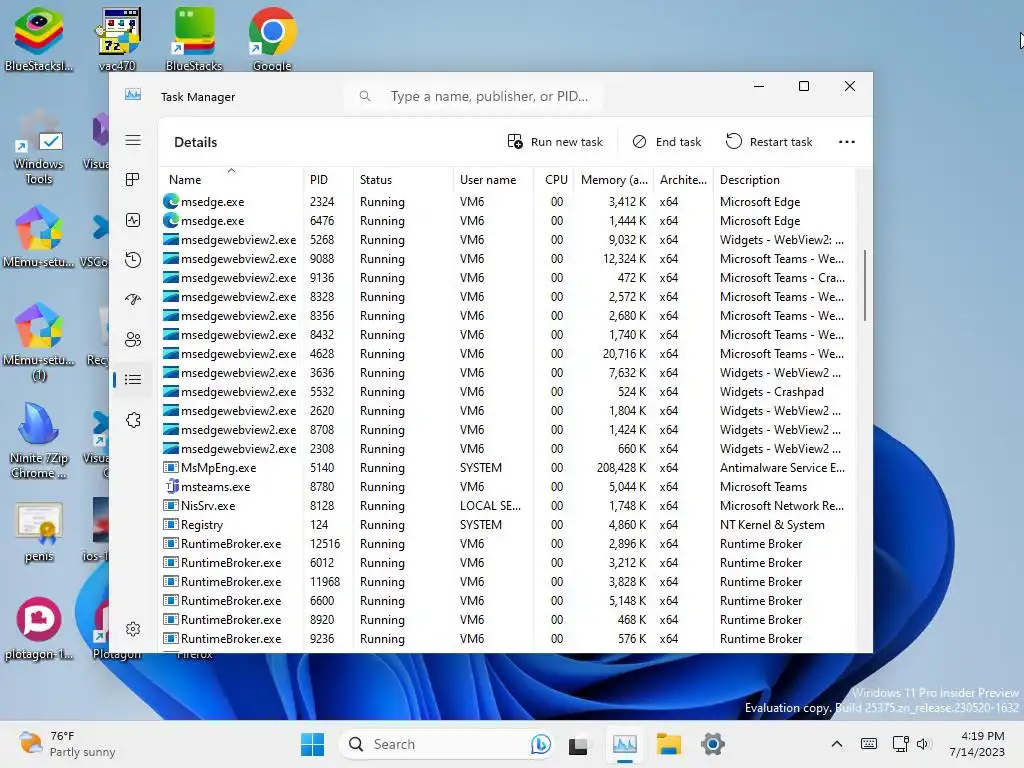Click the Task Manager taskbar icon

[x=625, y=744]
